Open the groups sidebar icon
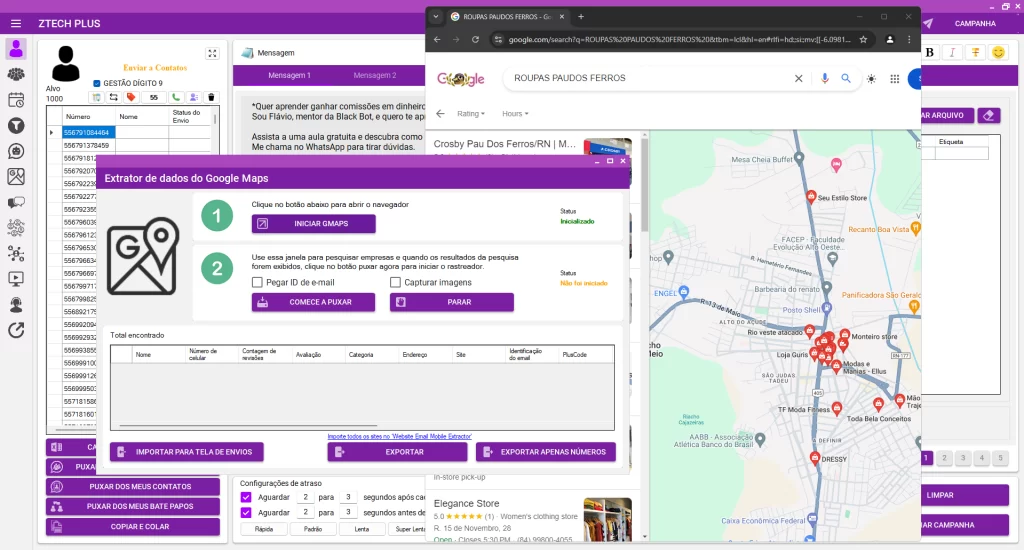The height and width of the screenshot is (550, 1024). (16, 74)
